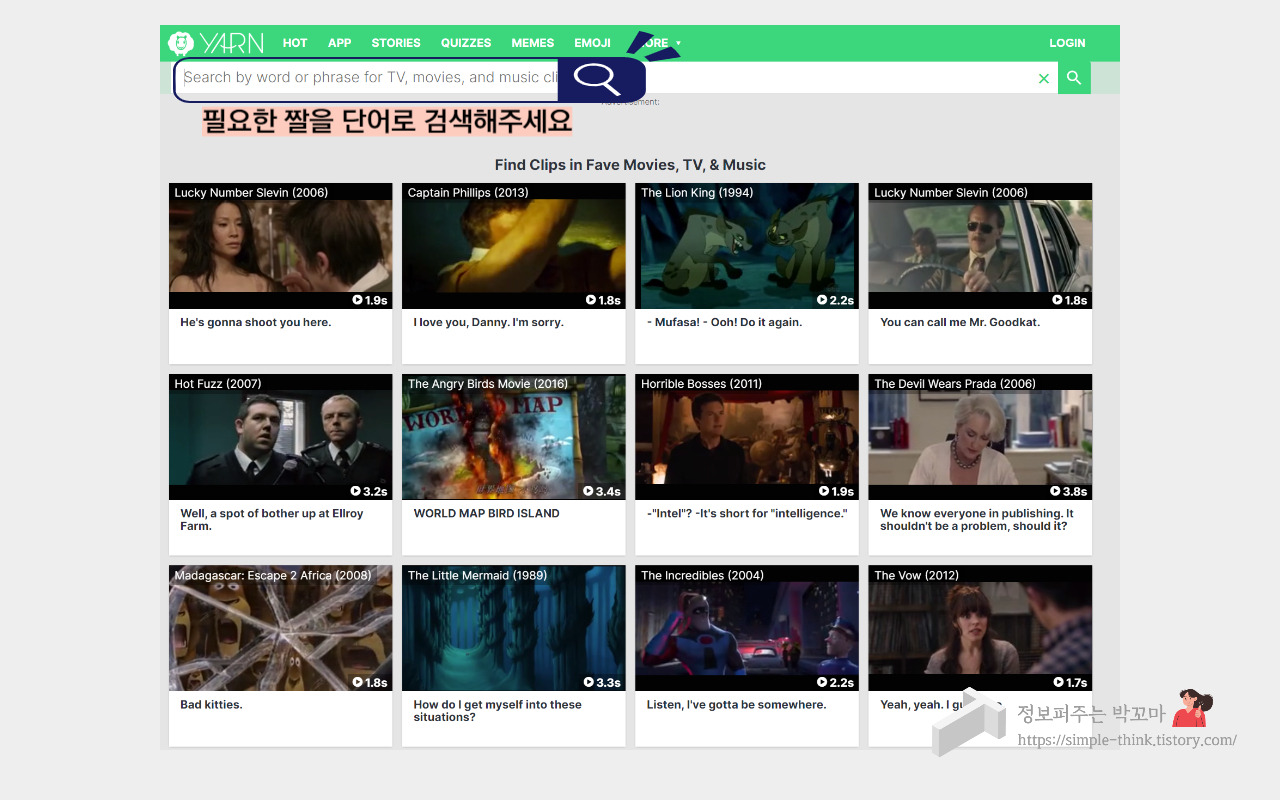Click the YARN logo in the header

[216, 43]
